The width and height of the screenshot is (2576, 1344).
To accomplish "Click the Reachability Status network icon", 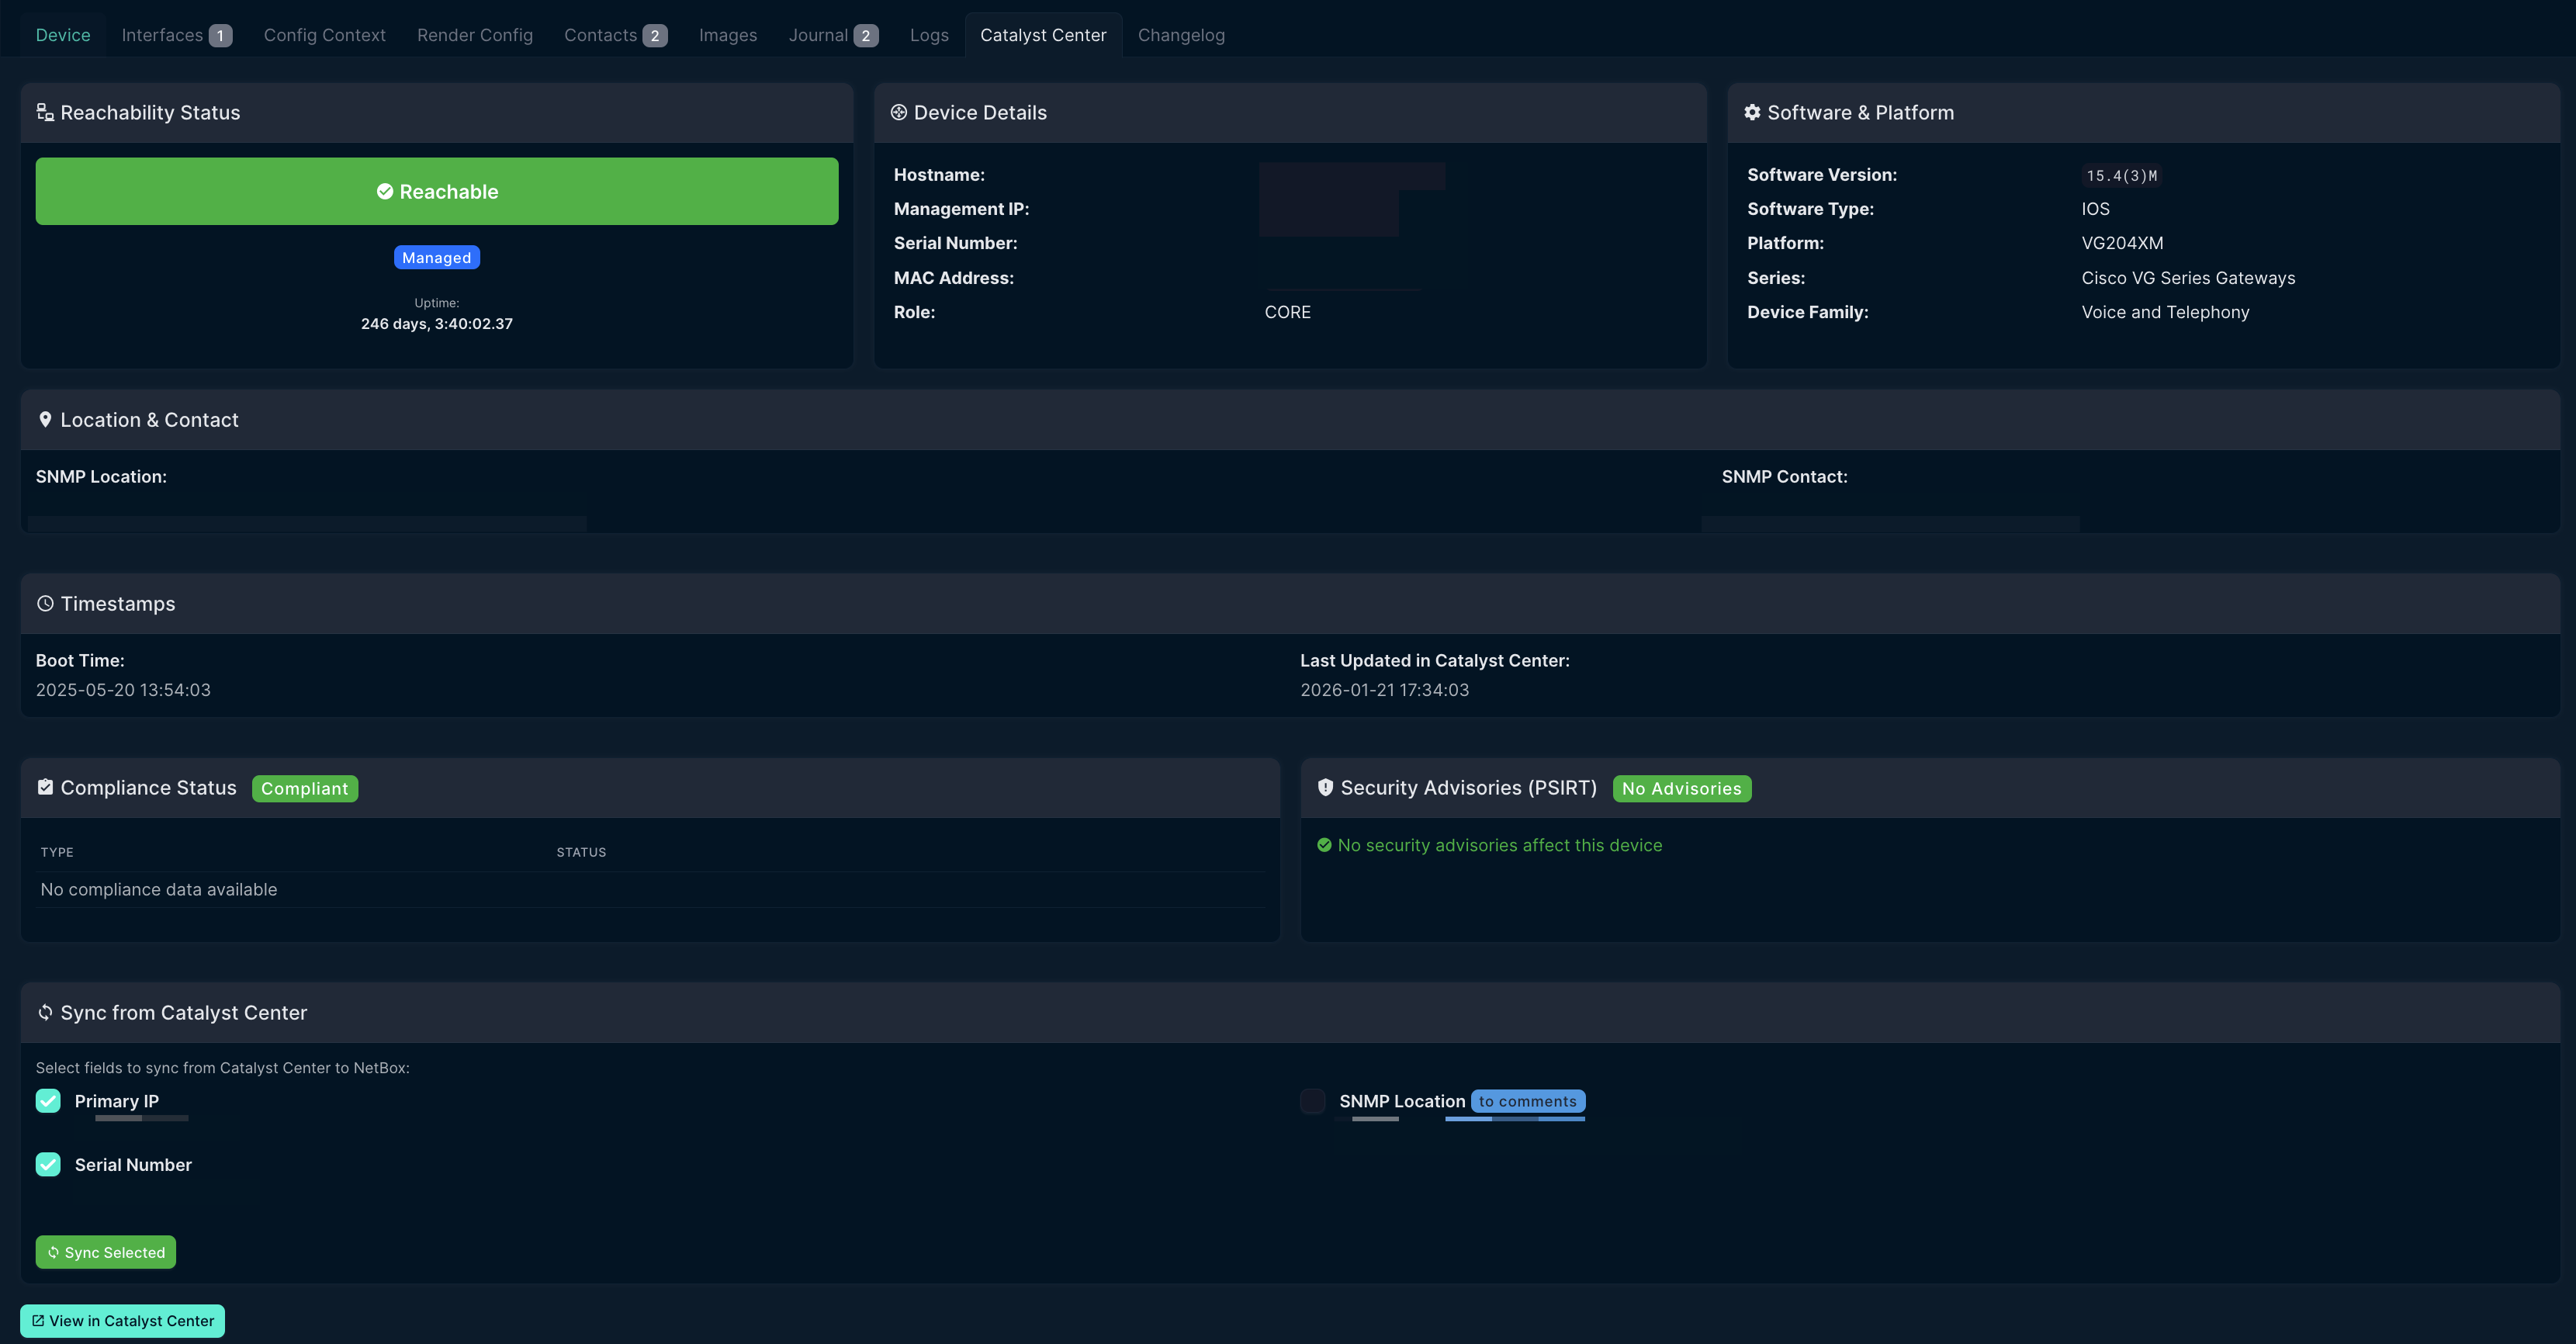I will pyautogui.click(x=45, y=113).
